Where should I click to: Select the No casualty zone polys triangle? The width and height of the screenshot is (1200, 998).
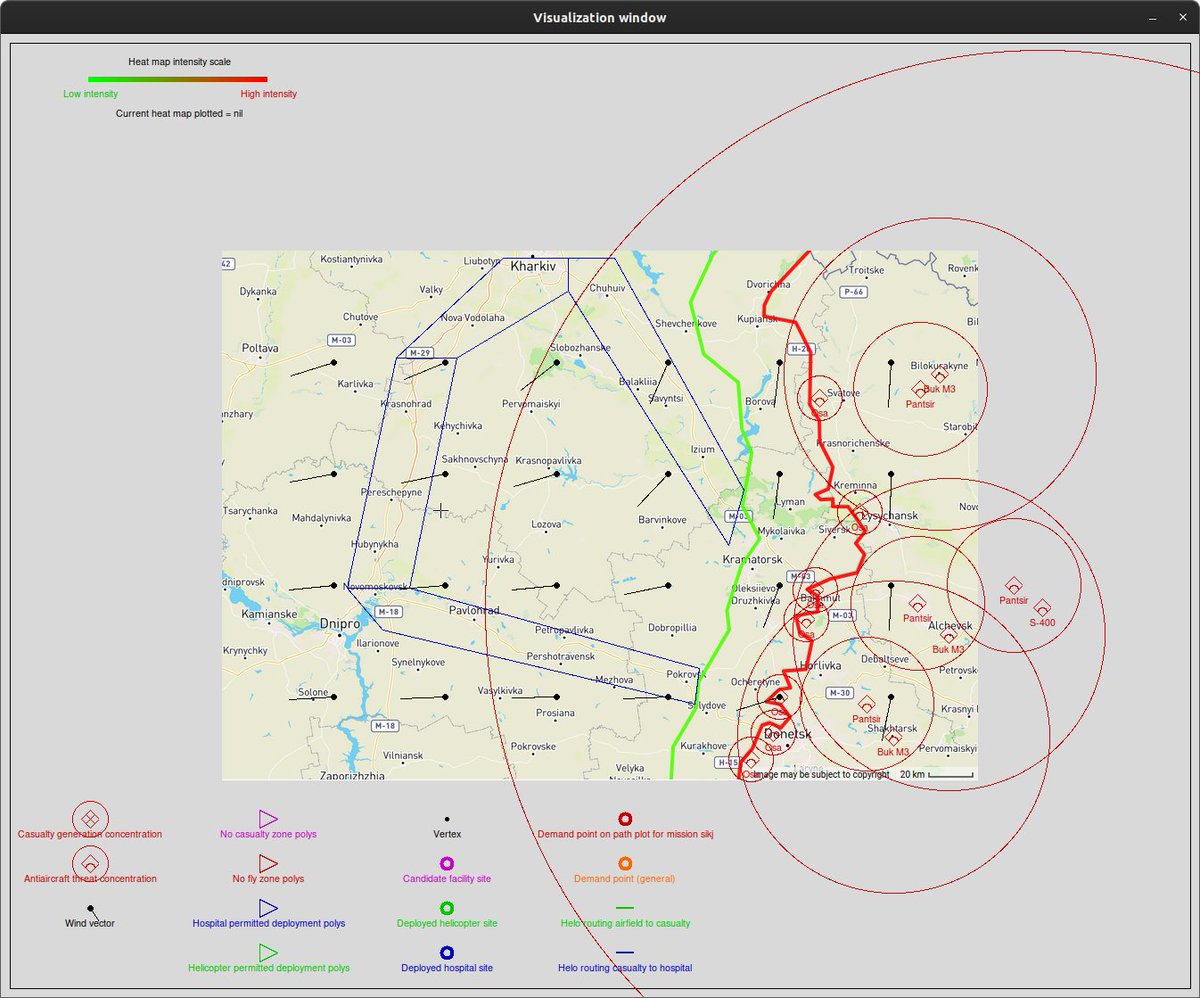pyautogui.click(x=268, y=819)
